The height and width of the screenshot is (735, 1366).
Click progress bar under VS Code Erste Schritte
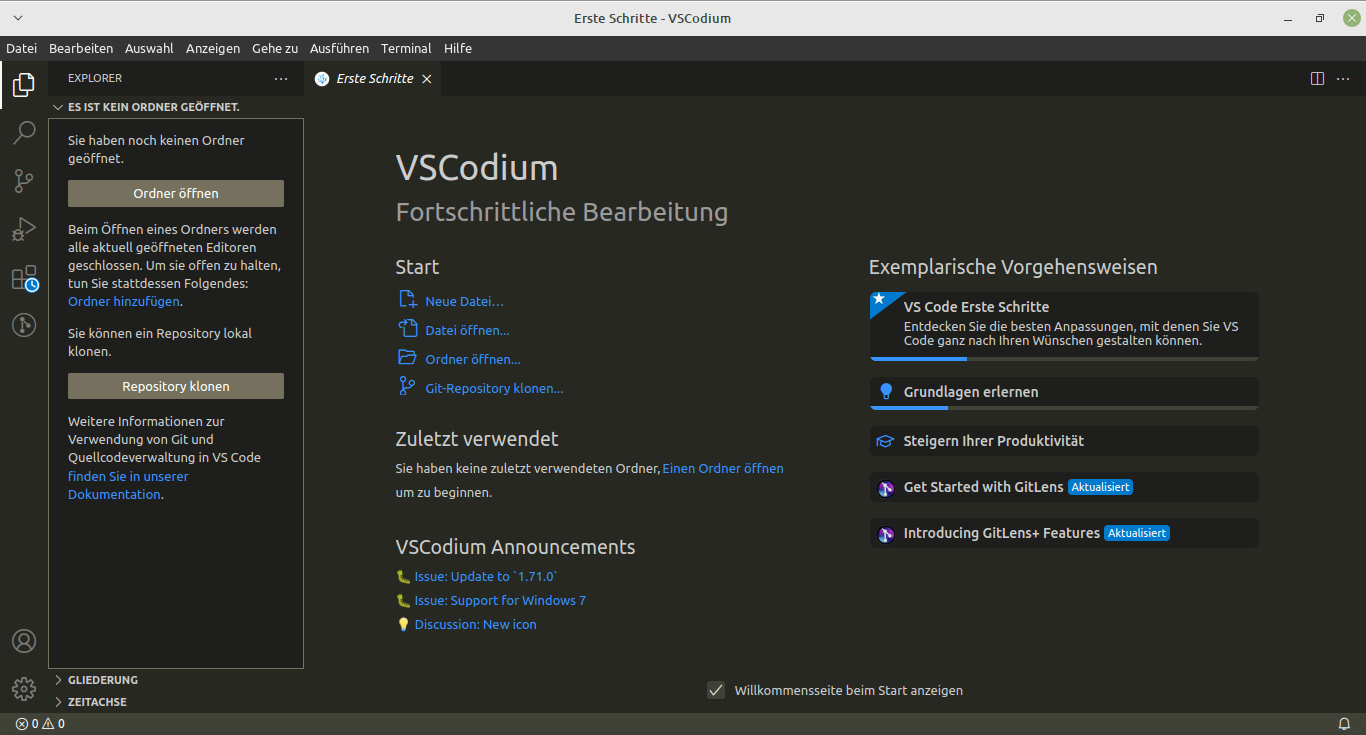point(1064,358)
